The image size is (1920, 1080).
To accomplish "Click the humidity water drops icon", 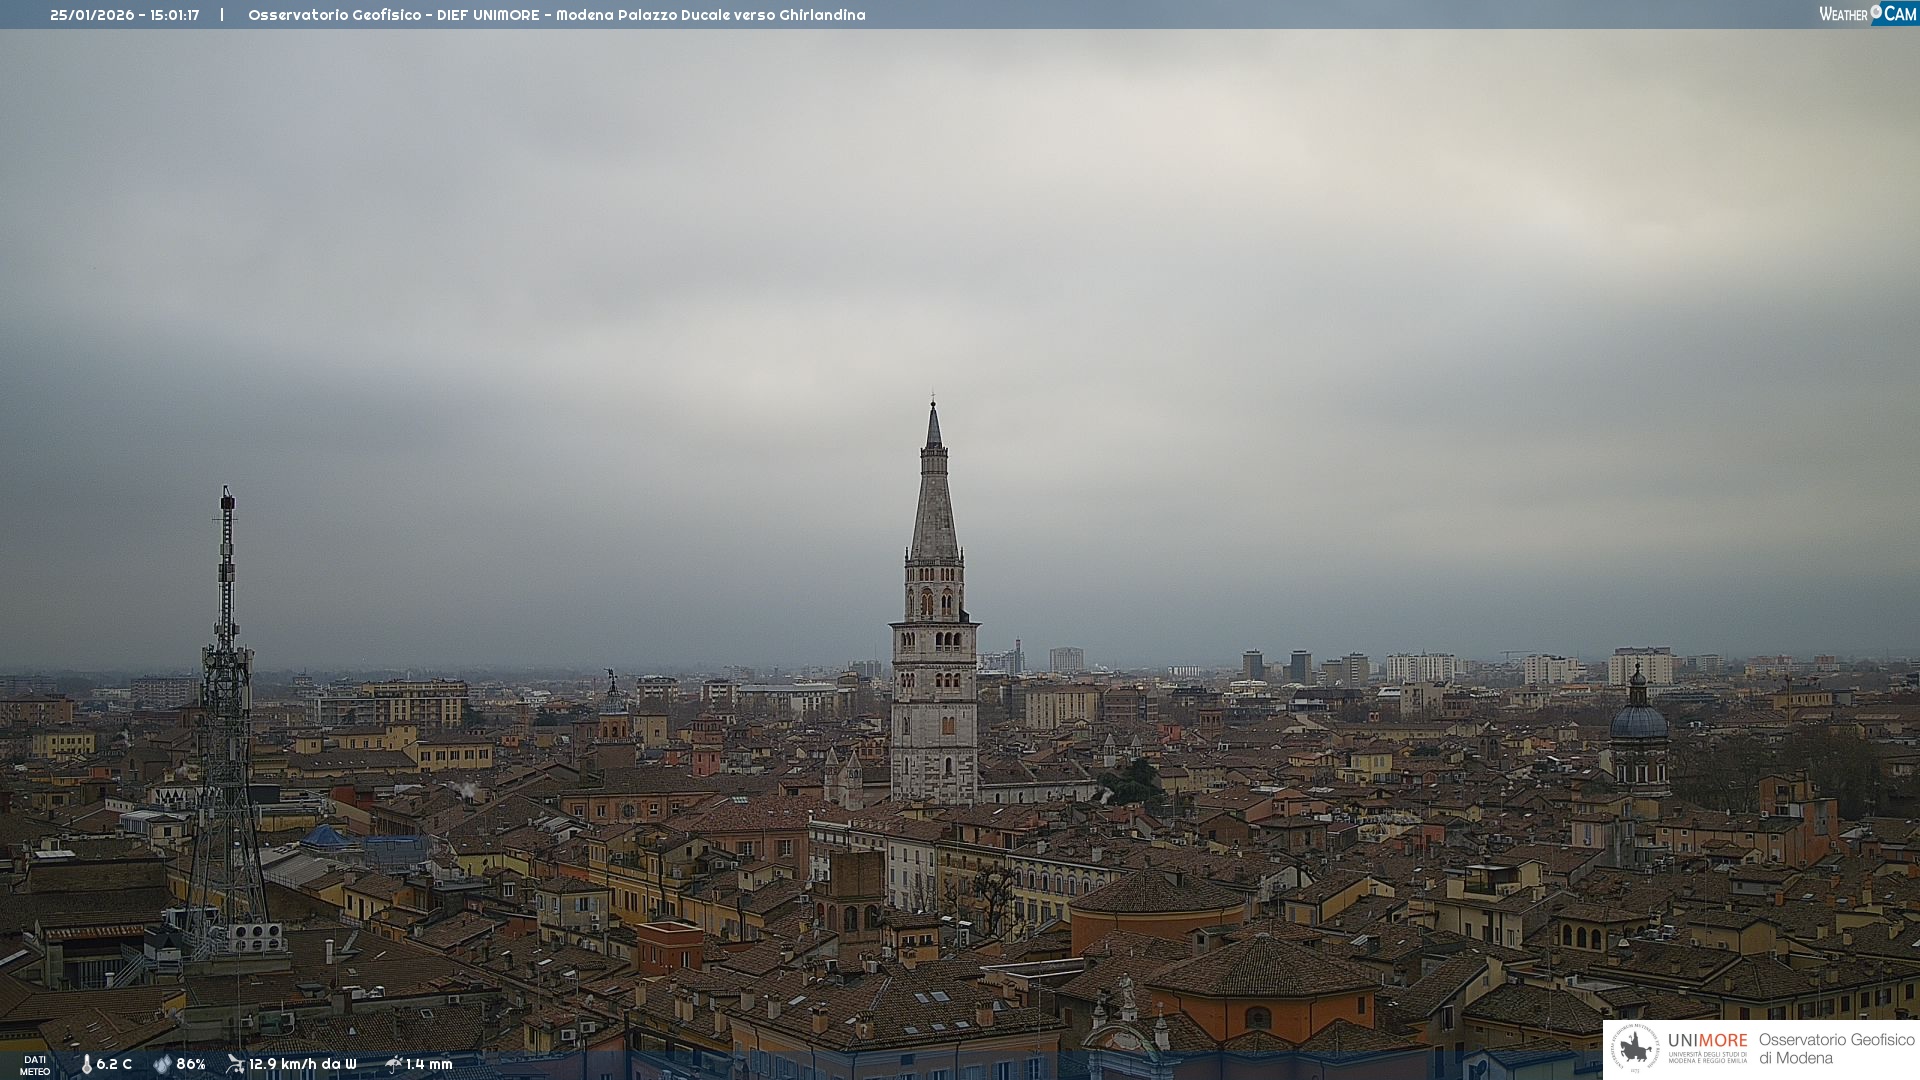I will point(162,1064).
